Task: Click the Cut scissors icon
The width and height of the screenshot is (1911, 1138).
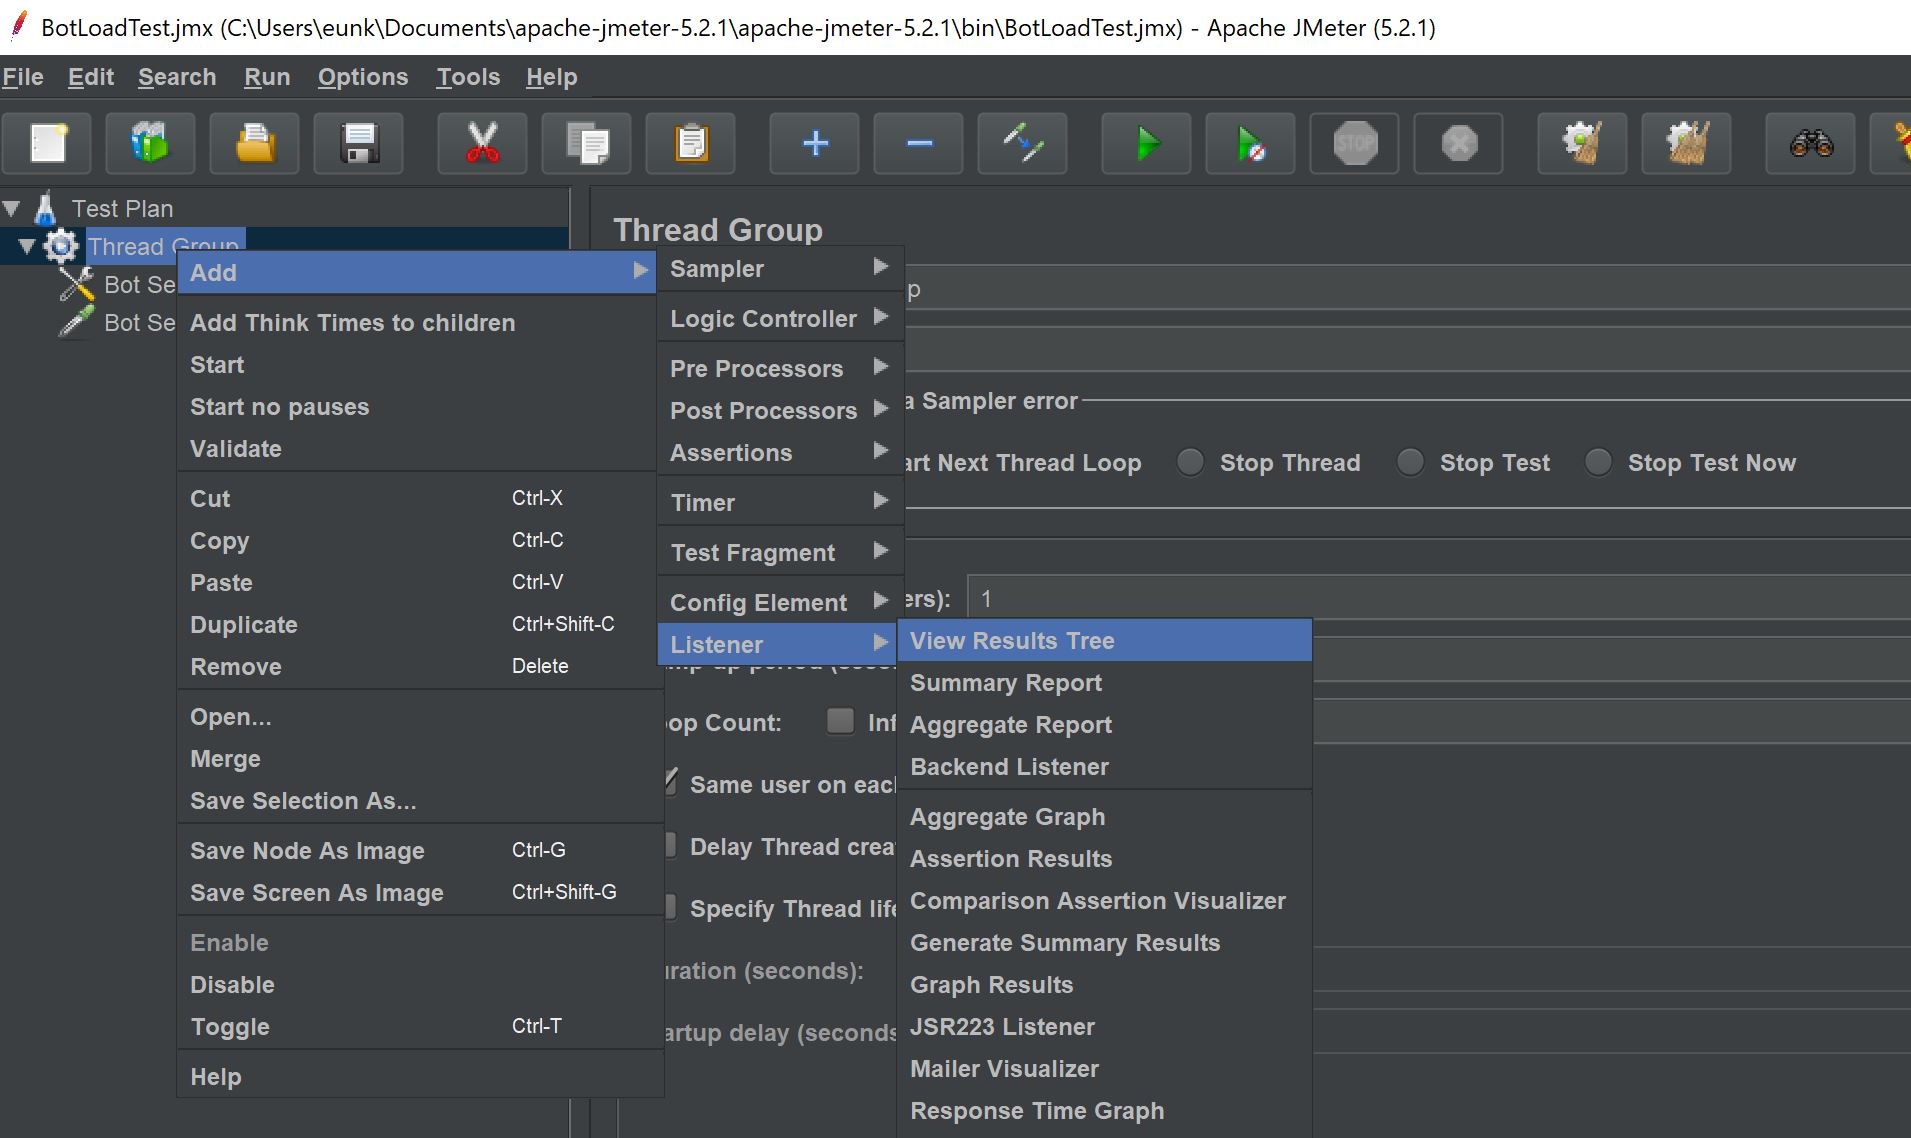Action: point(483,143)
